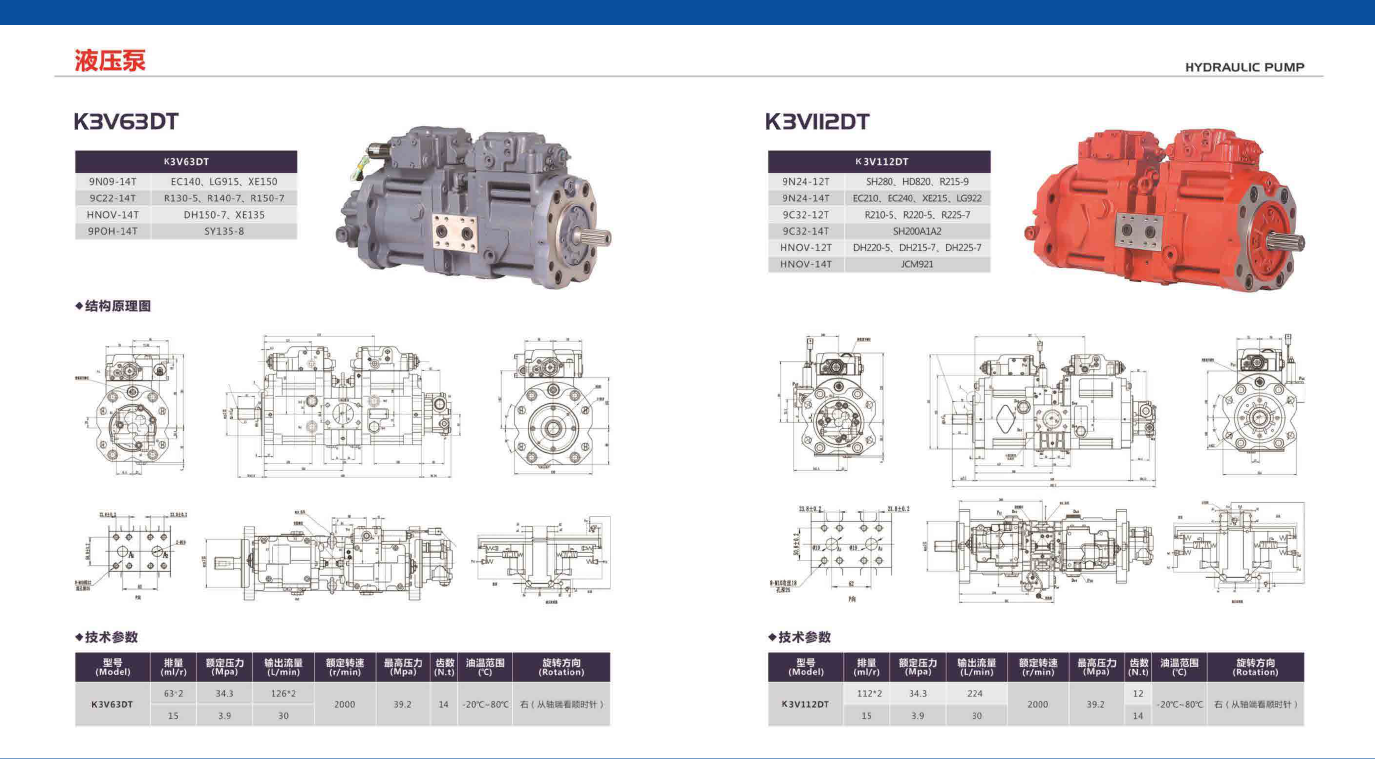
Task: Click the EC210、EC240、XE215、LG922 cell
Action: point(918,198)
